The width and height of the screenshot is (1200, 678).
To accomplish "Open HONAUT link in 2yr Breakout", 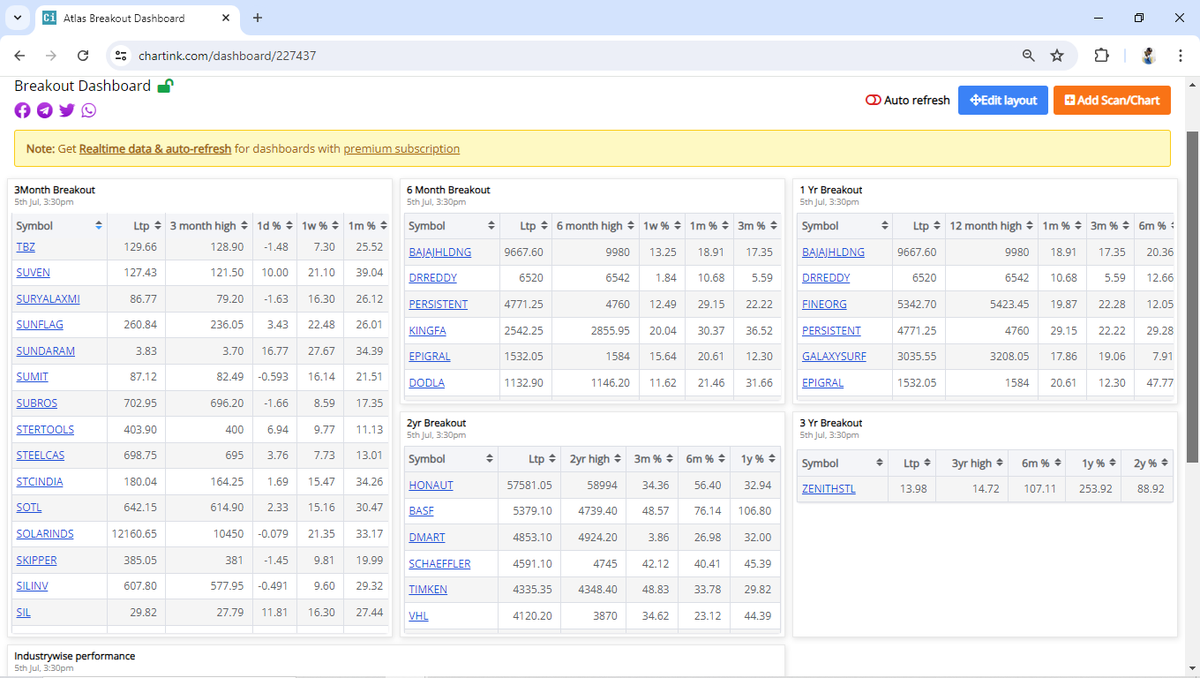I will 431,485.
